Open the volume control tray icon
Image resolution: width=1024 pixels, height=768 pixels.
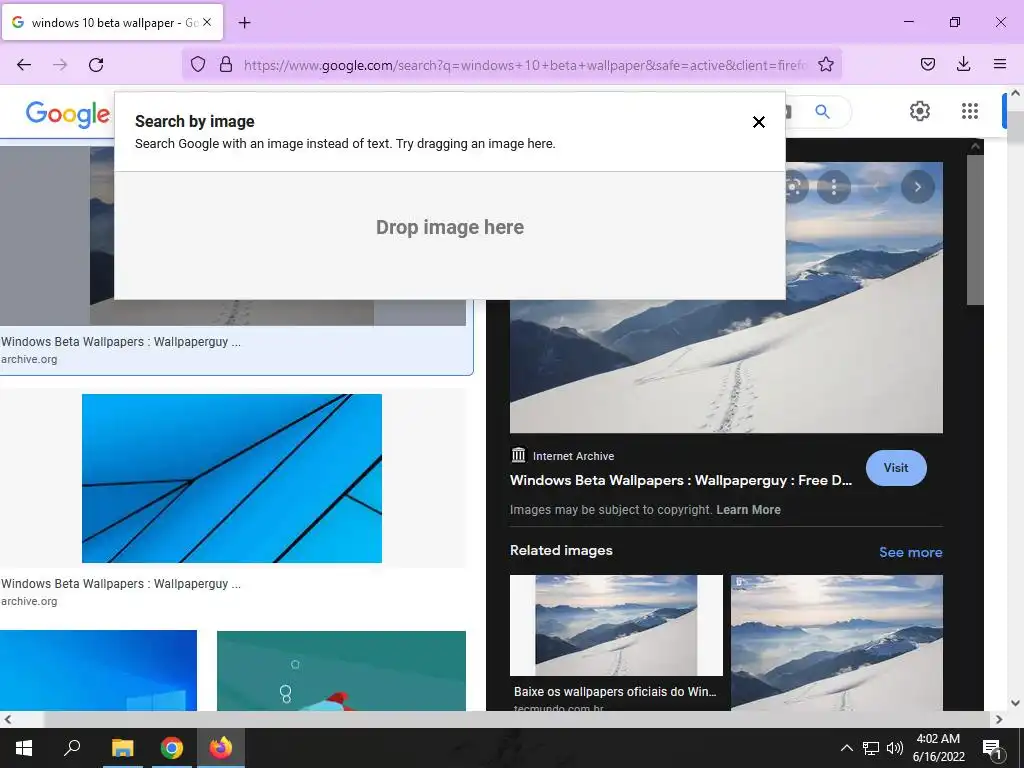coord(895,748)
